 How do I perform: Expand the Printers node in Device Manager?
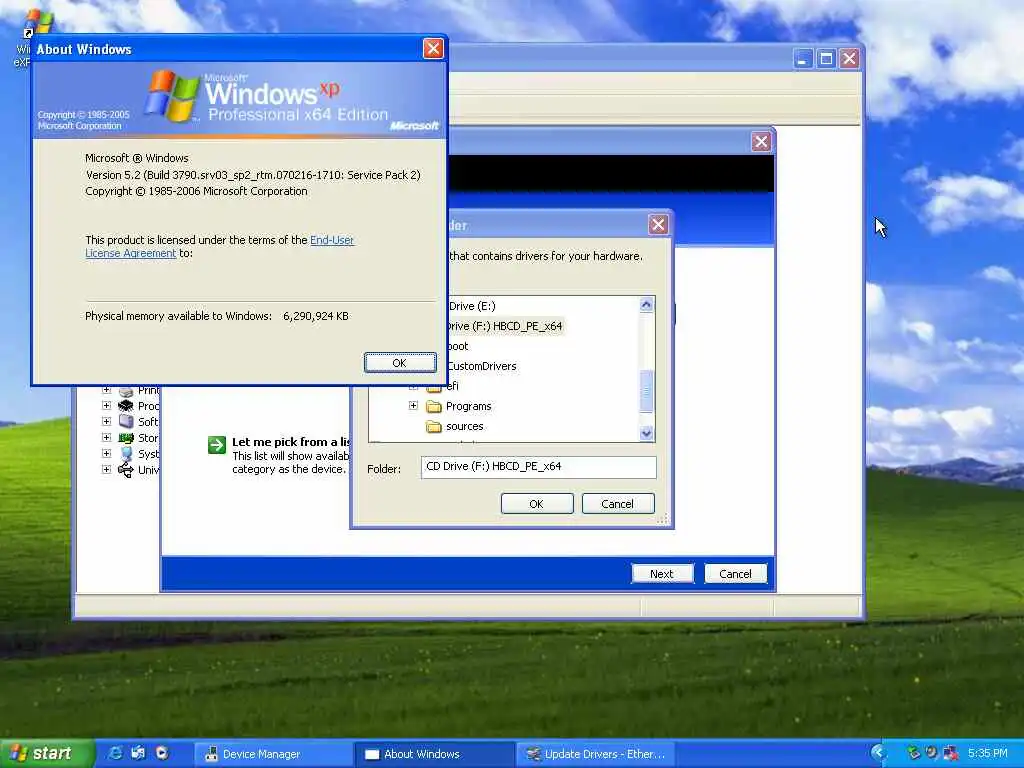click(x=106, y=390)
